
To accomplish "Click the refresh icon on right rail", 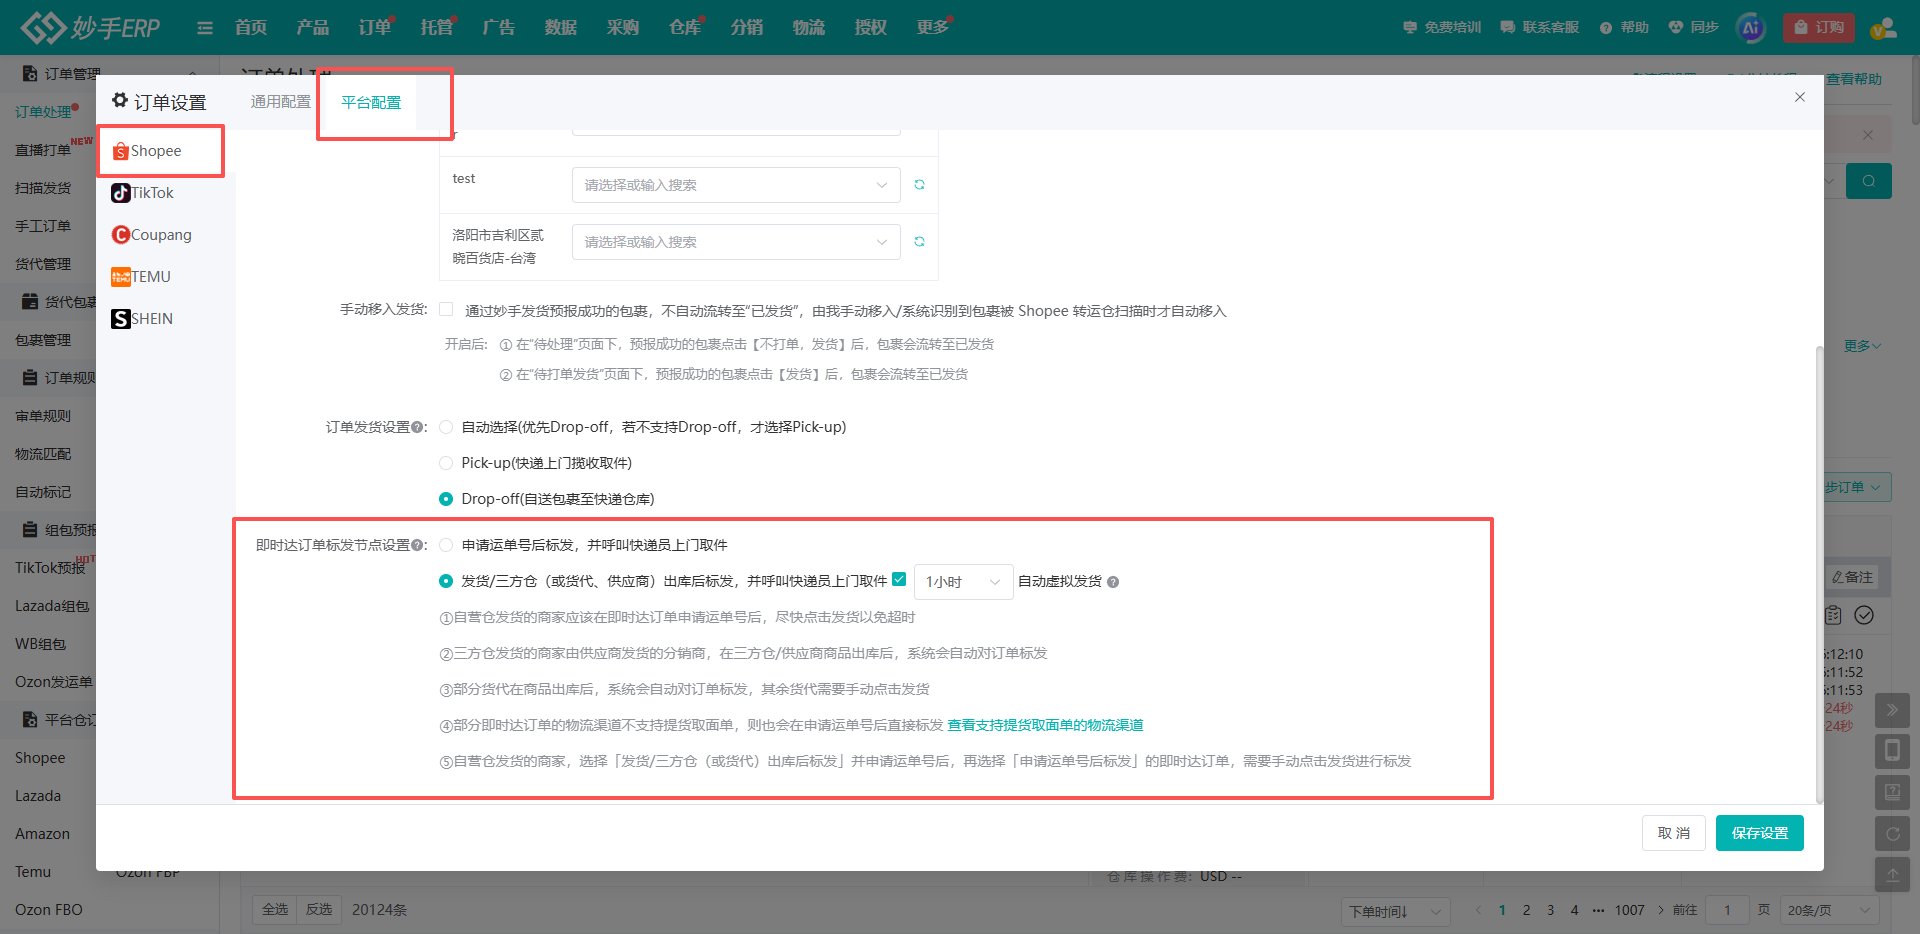I will point(1892,833).
